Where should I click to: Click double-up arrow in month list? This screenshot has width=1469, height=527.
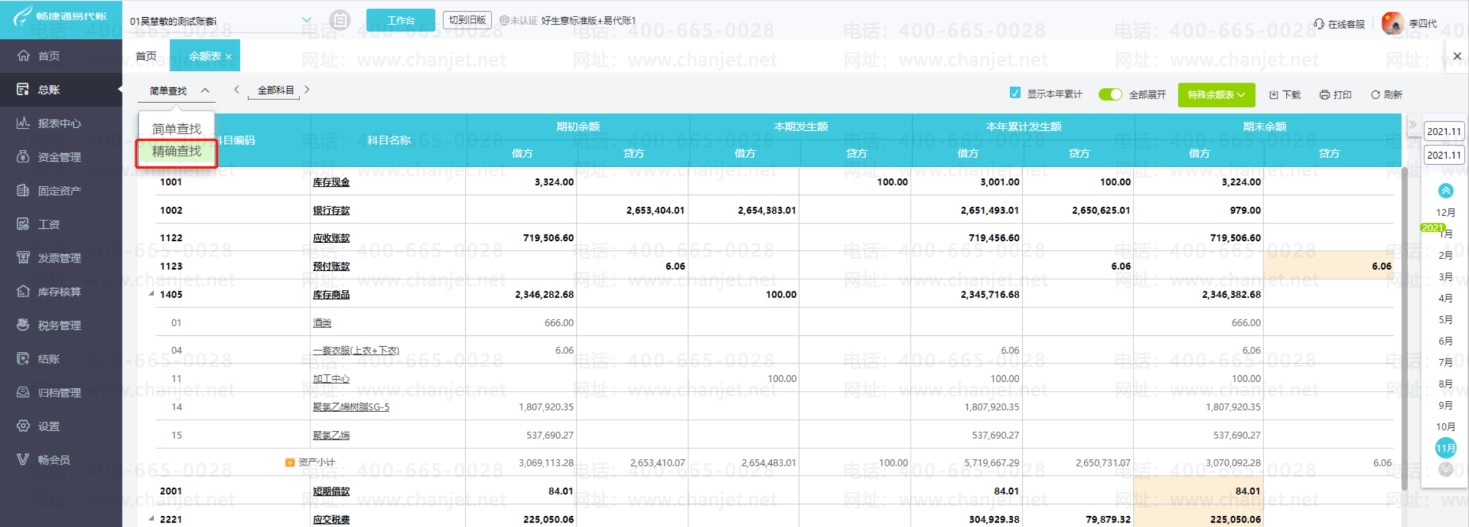coord(1445,191)
